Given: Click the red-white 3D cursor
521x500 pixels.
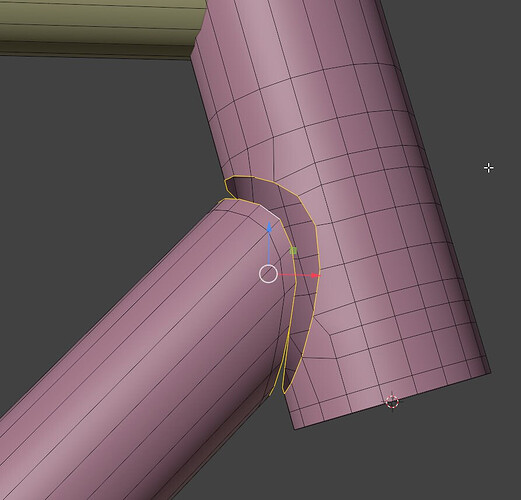Looking at the screenshot, I should [392, 402].
